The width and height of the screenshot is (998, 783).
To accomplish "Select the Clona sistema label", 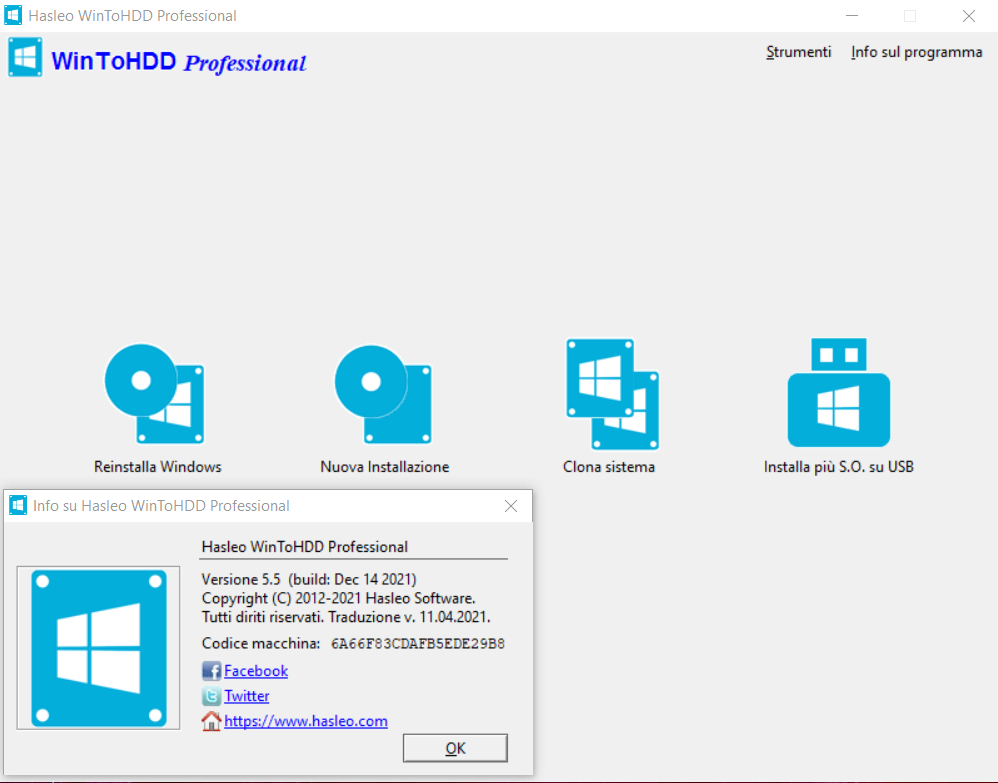I will click(608, 467).
